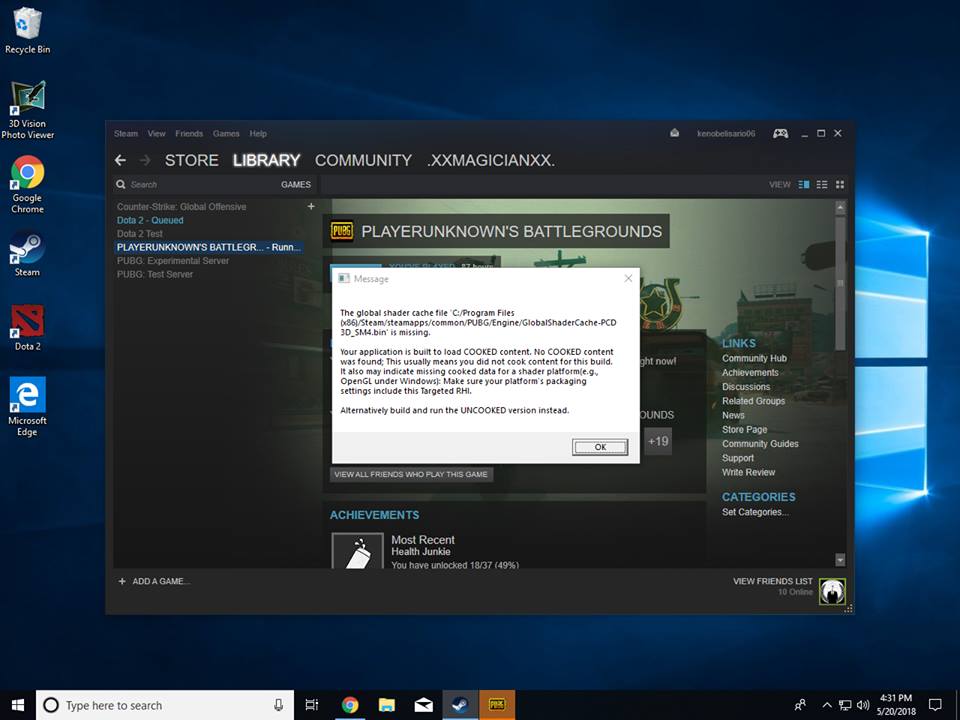960x720 pixels.
Task: Click the PUBG logo in game header
Action: click(x=342, y=231)
